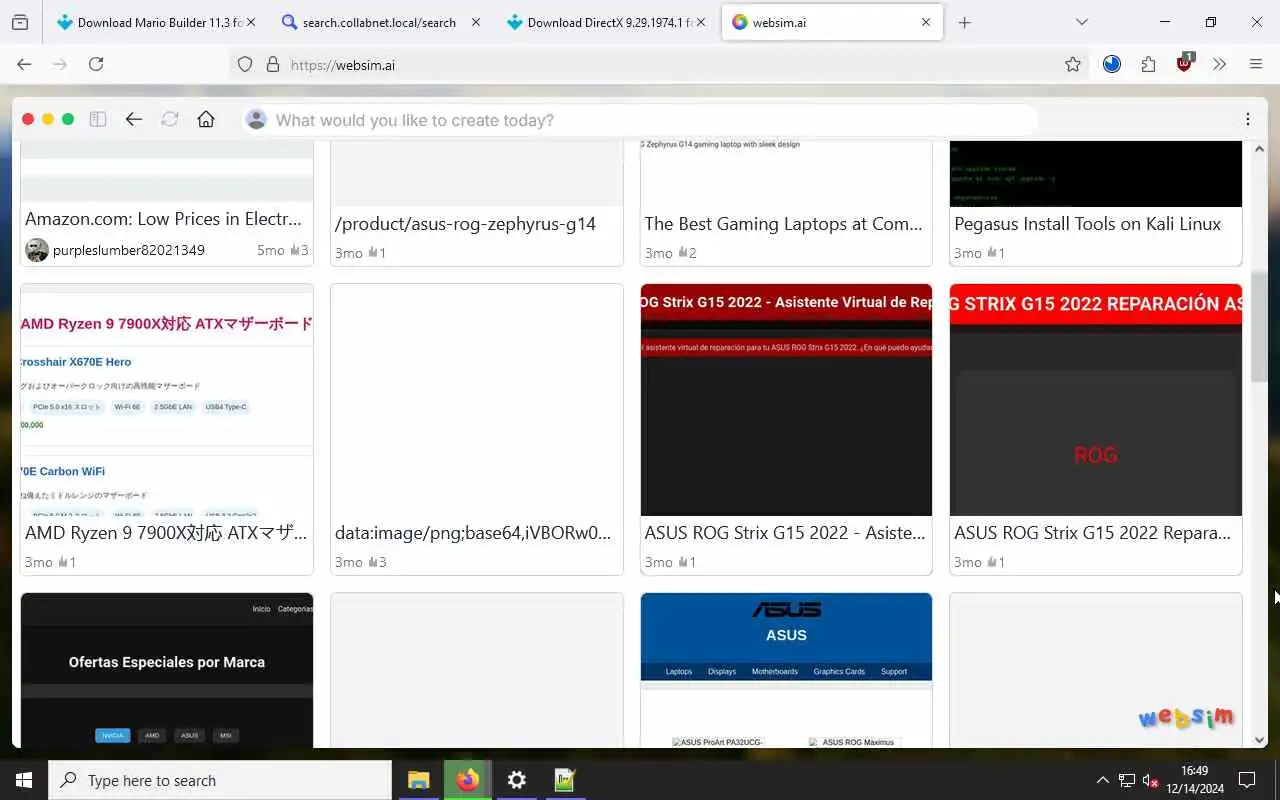Open The Best Gaming Laptops at Com... card

(783, 224)
